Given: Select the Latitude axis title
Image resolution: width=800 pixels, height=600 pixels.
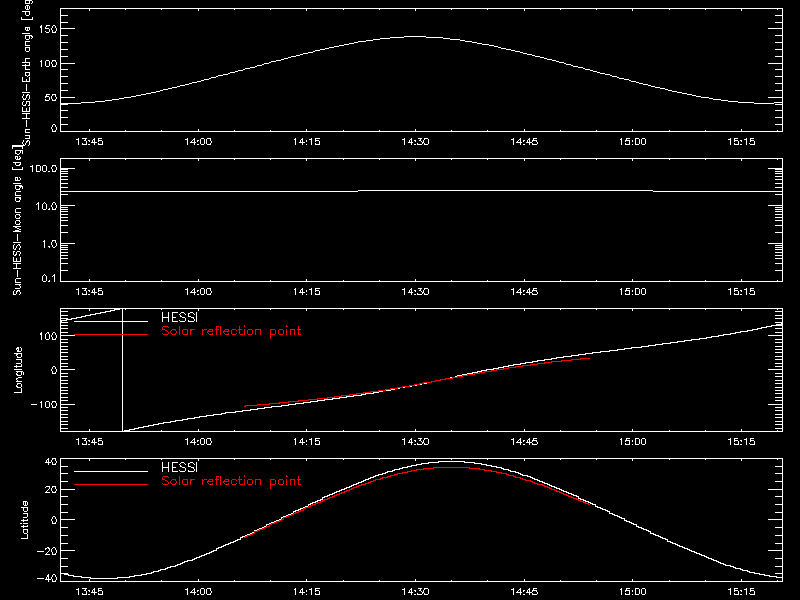Looking at the screenshot, I should tap(24, 520).
